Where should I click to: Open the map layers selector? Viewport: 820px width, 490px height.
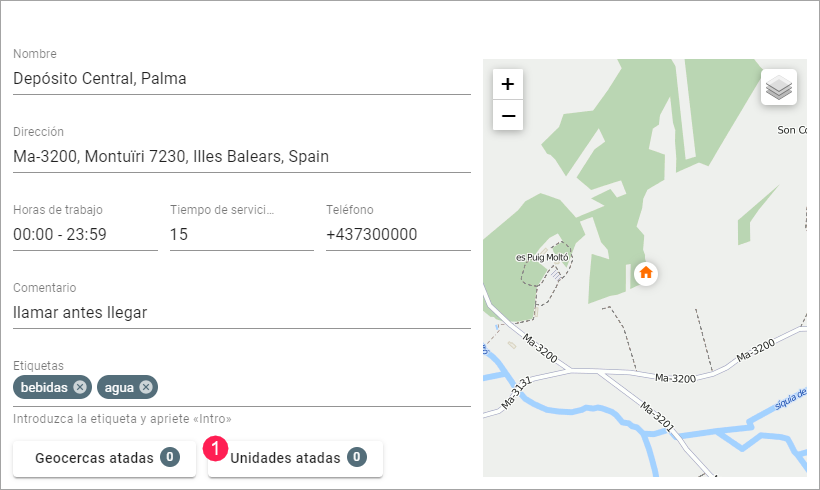pos(779,88)
